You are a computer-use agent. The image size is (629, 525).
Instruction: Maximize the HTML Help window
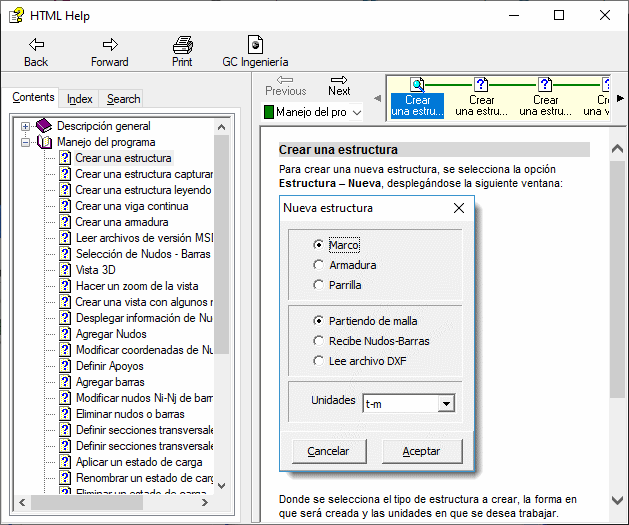pyautogui.click(x=559, y=16)
